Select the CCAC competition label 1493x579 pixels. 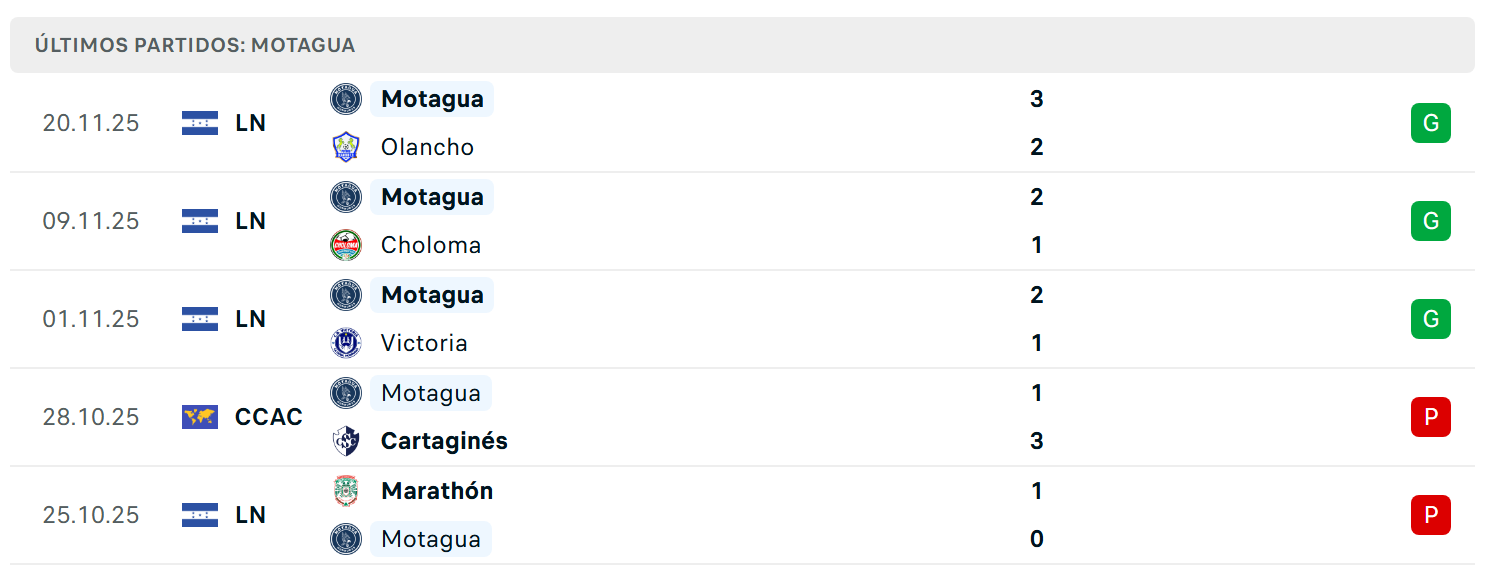268,417
